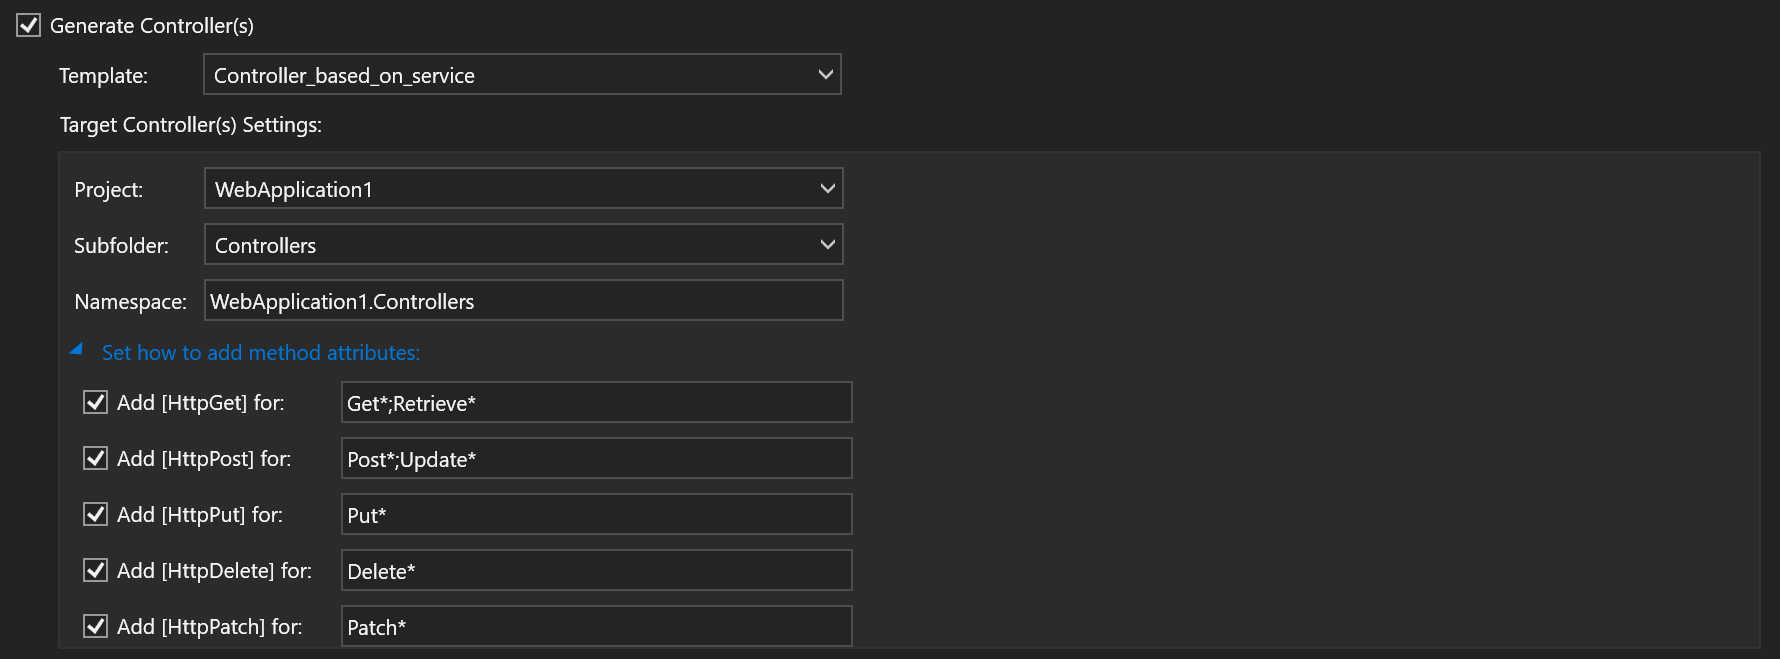1780x659 pixels.
Task: Click the Set how to add method attributes link
Action: (260, 353)
